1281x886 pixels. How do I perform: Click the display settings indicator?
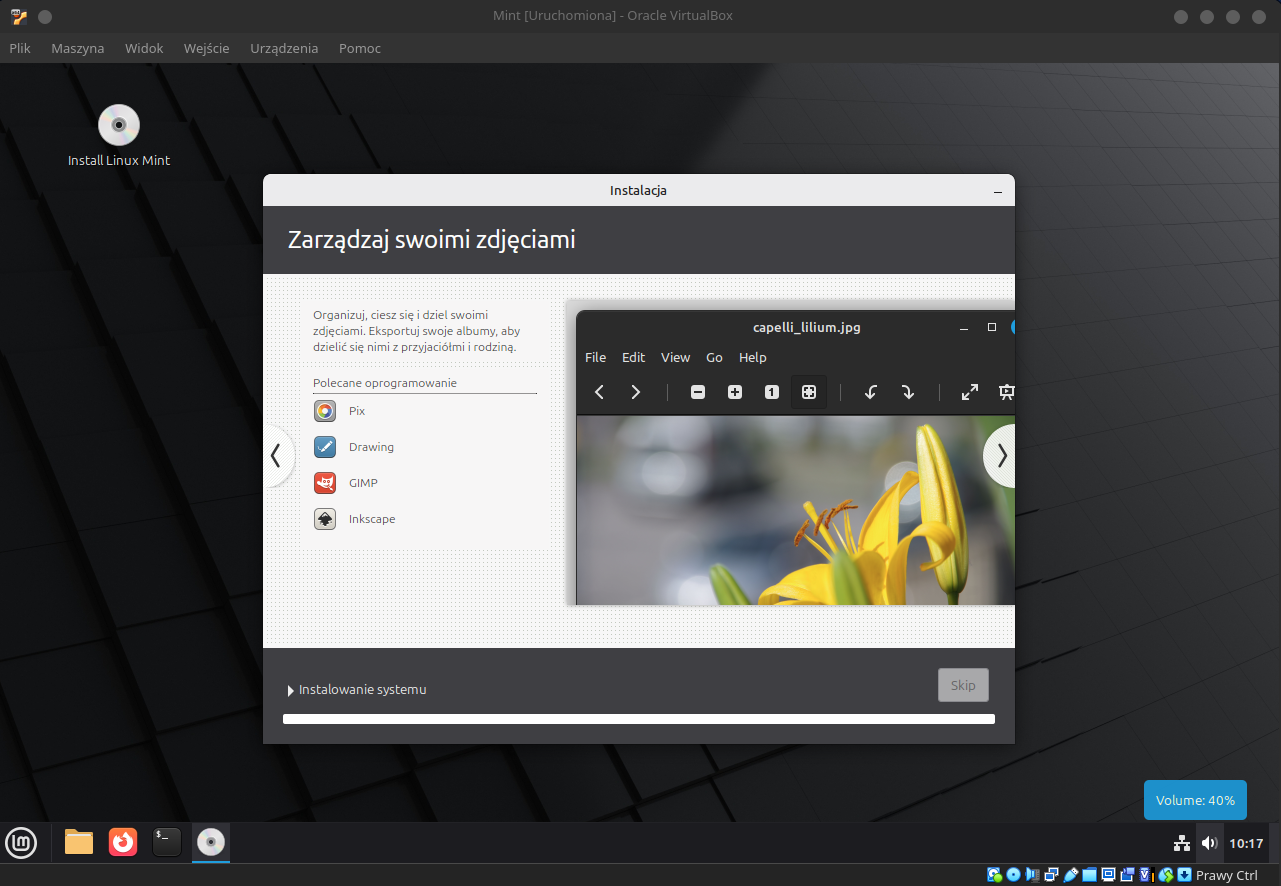pyautogui.click(x=1108, y=875)
